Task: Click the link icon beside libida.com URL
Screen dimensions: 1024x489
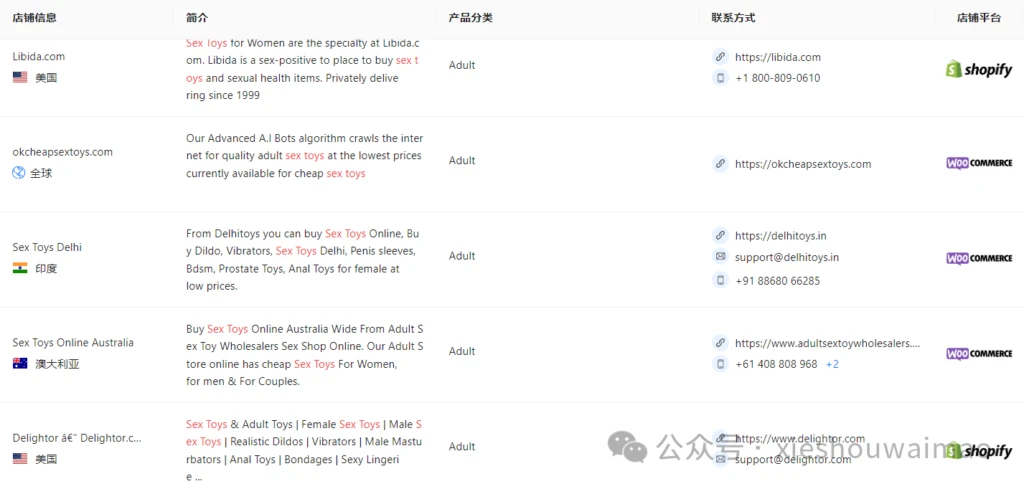Action: (x=720, y=57)
